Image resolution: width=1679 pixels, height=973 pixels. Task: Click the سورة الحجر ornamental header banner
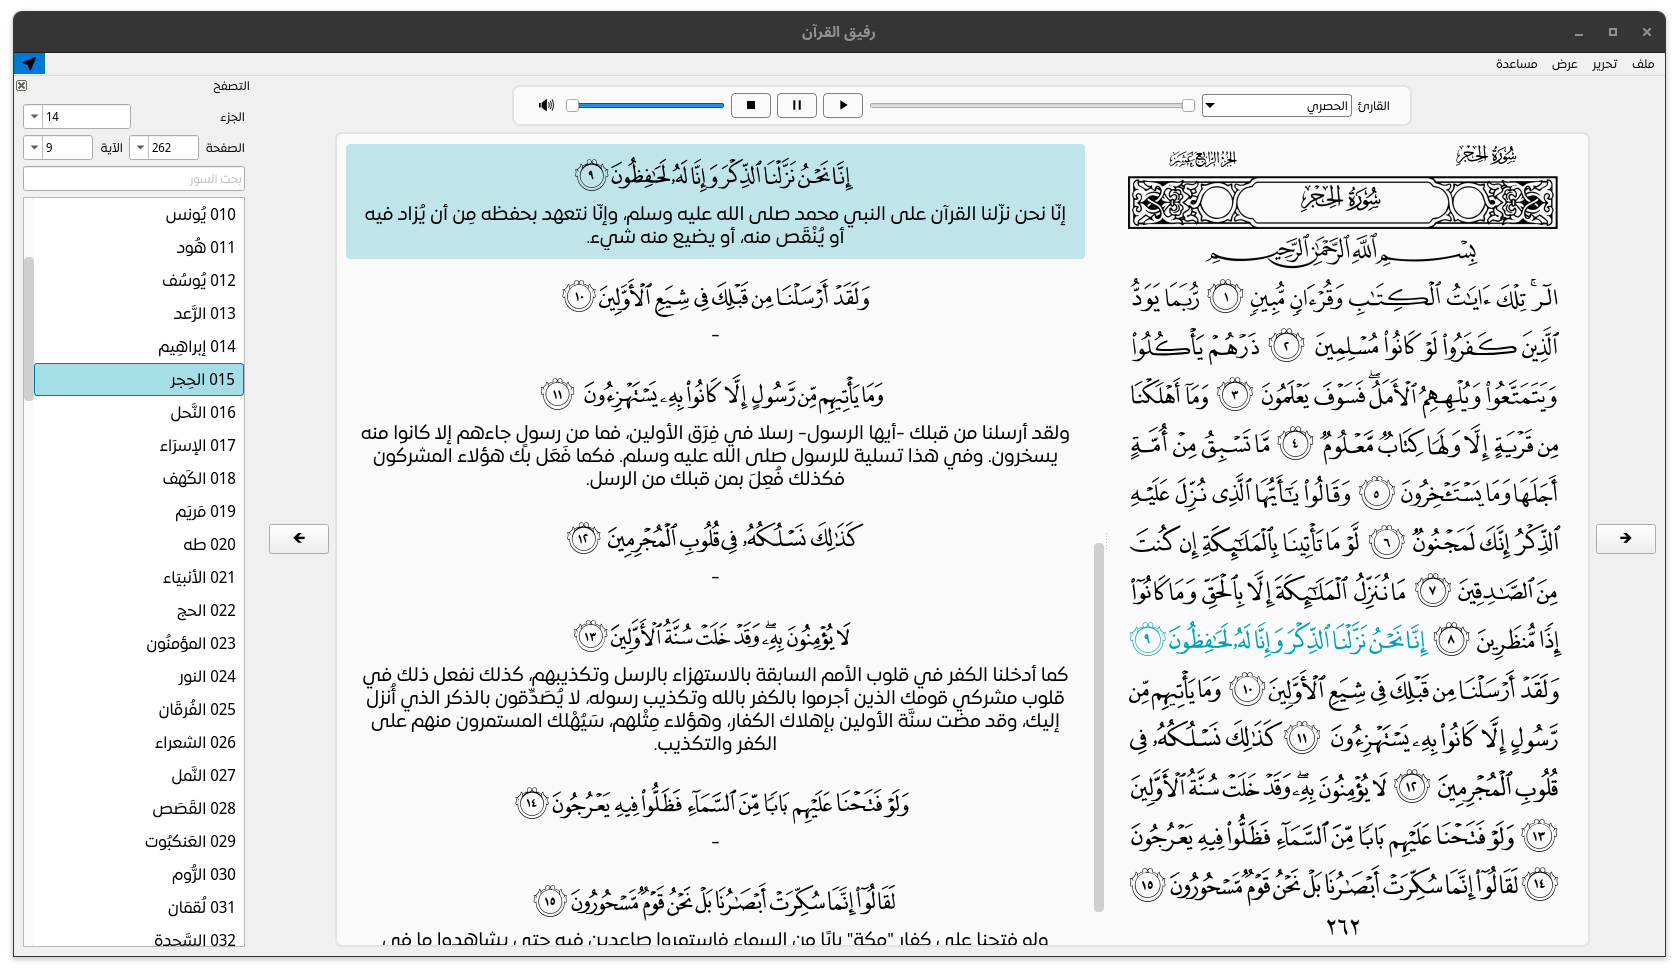[1343, 202]
